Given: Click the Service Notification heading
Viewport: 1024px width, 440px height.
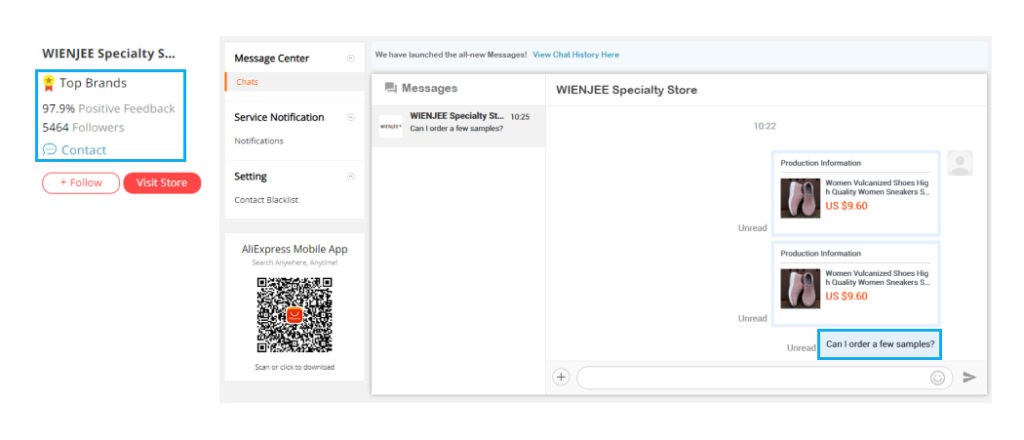Looking at the screenshot, I should (279, 118).
